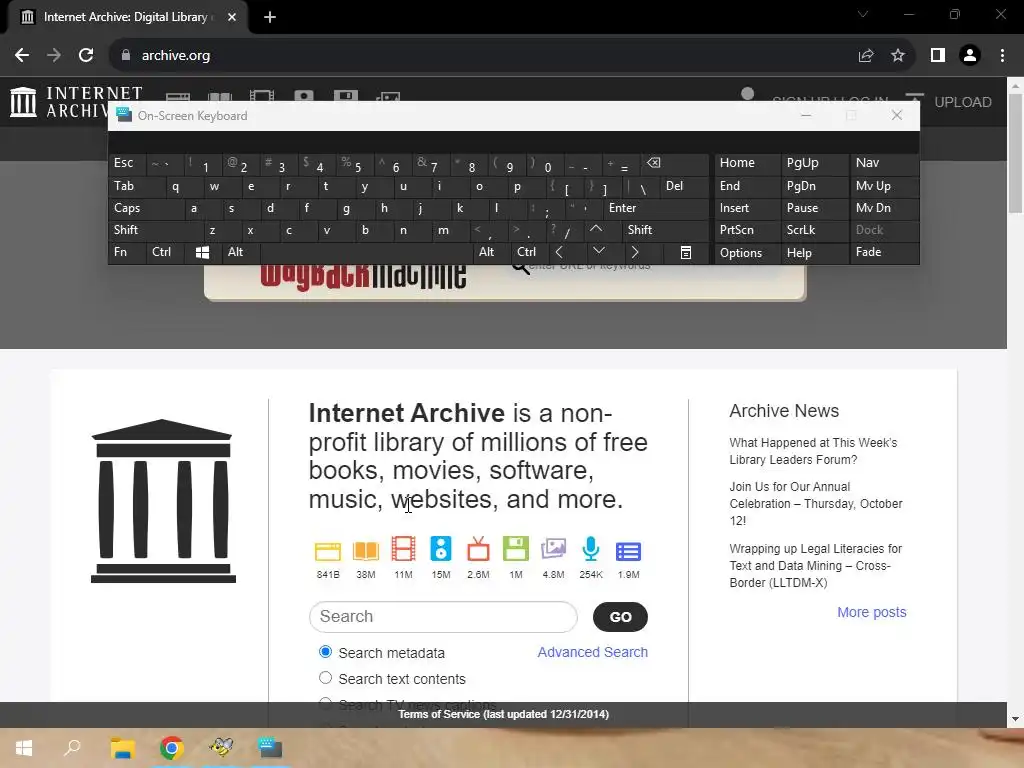The height and width of the screenshot is (768, 1024).
Task: Click the Esc key on on-screen keyboard
Action: click(x=127, y=163)
